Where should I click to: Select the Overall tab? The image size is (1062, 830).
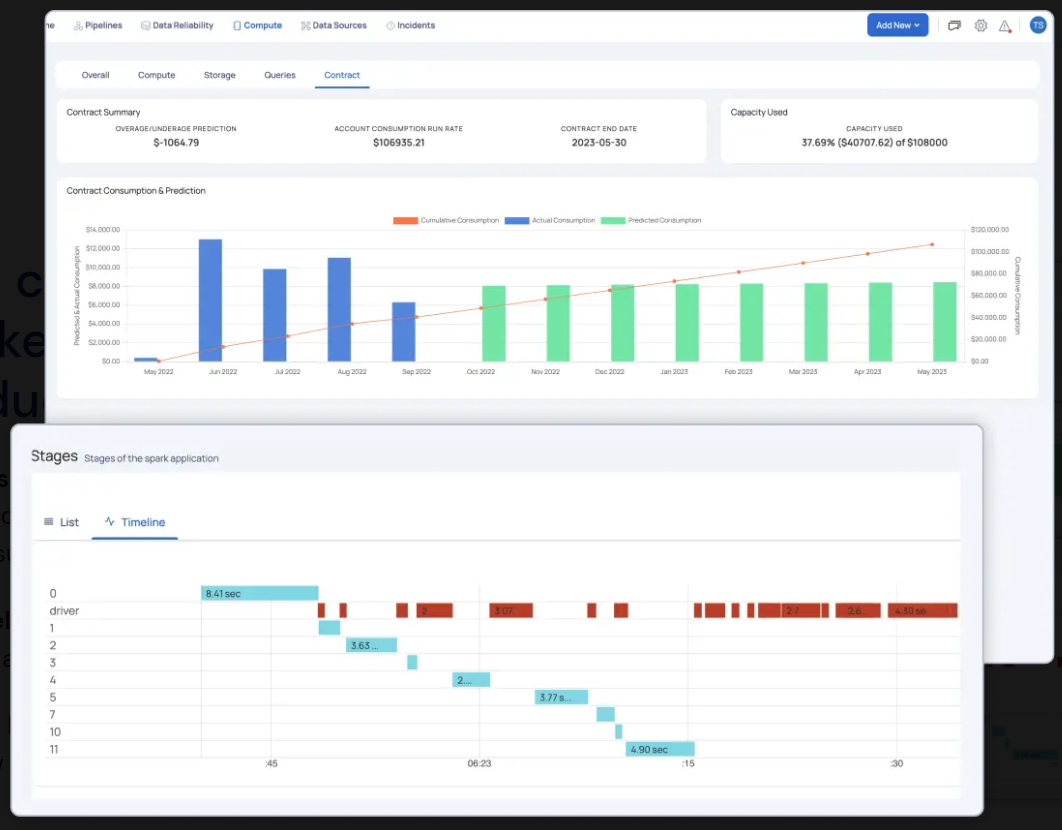[x=95, y=74]
